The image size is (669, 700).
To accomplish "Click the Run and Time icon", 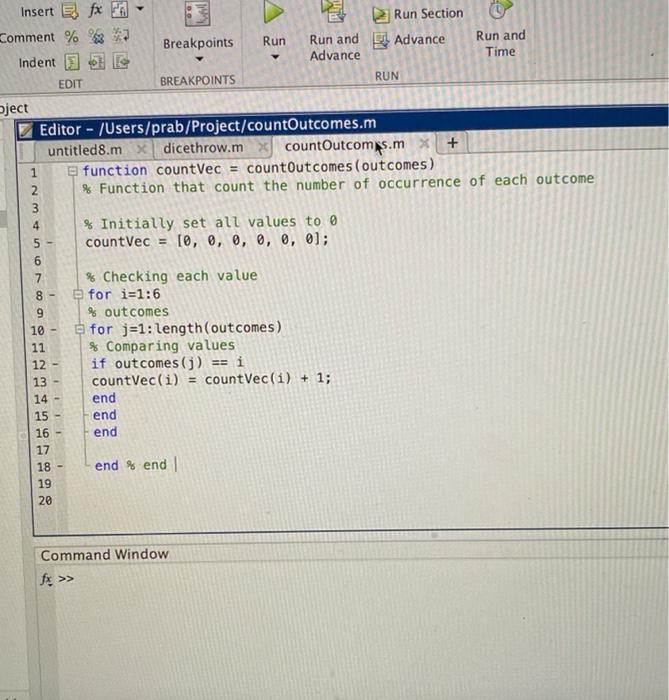I will click(x=500, y=10).
